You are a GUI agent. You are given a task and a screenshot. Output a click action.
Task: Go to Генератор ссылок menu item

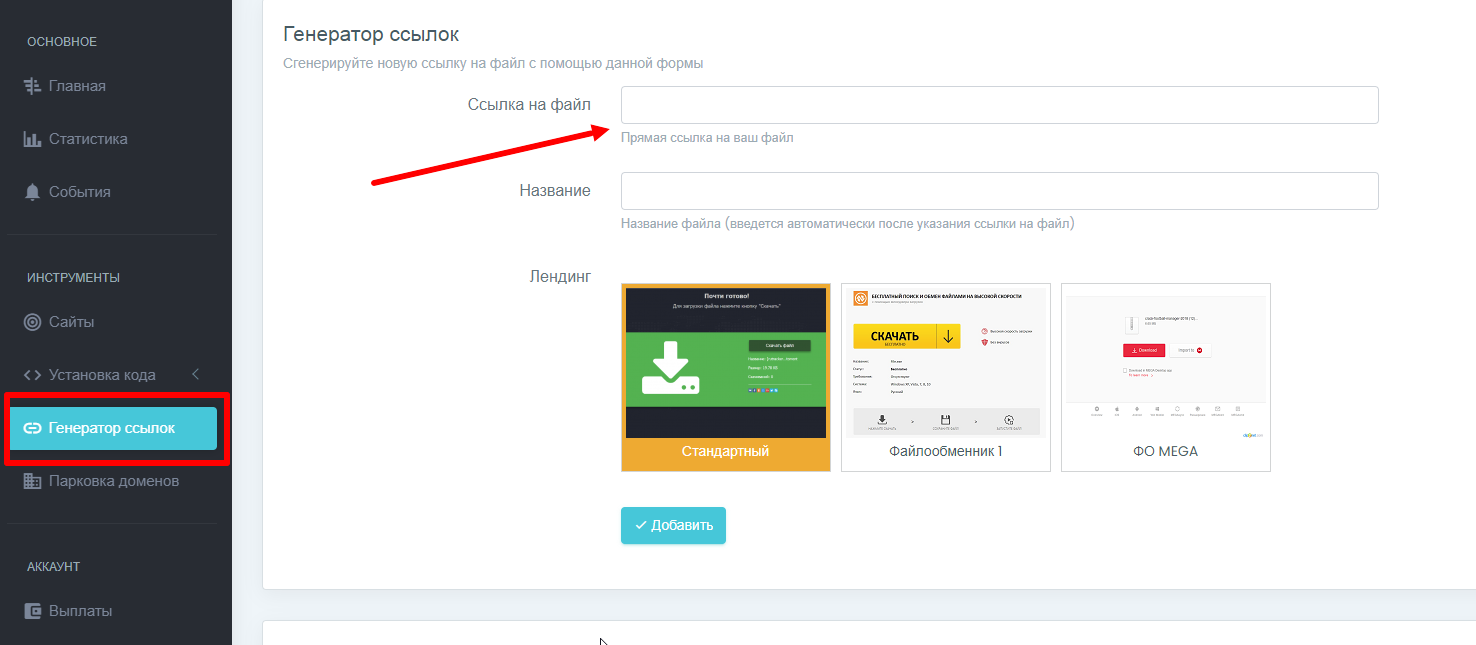click(x=112, y=428)
